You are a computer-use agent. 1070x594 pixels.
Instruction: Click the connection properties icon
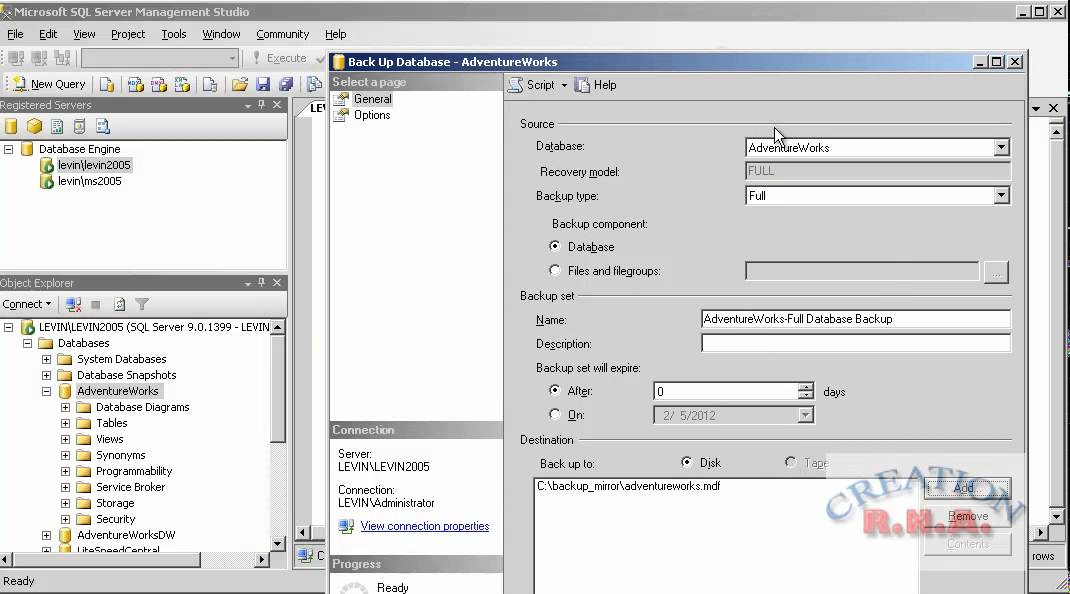pyautogui.click(x=346, y=526)
